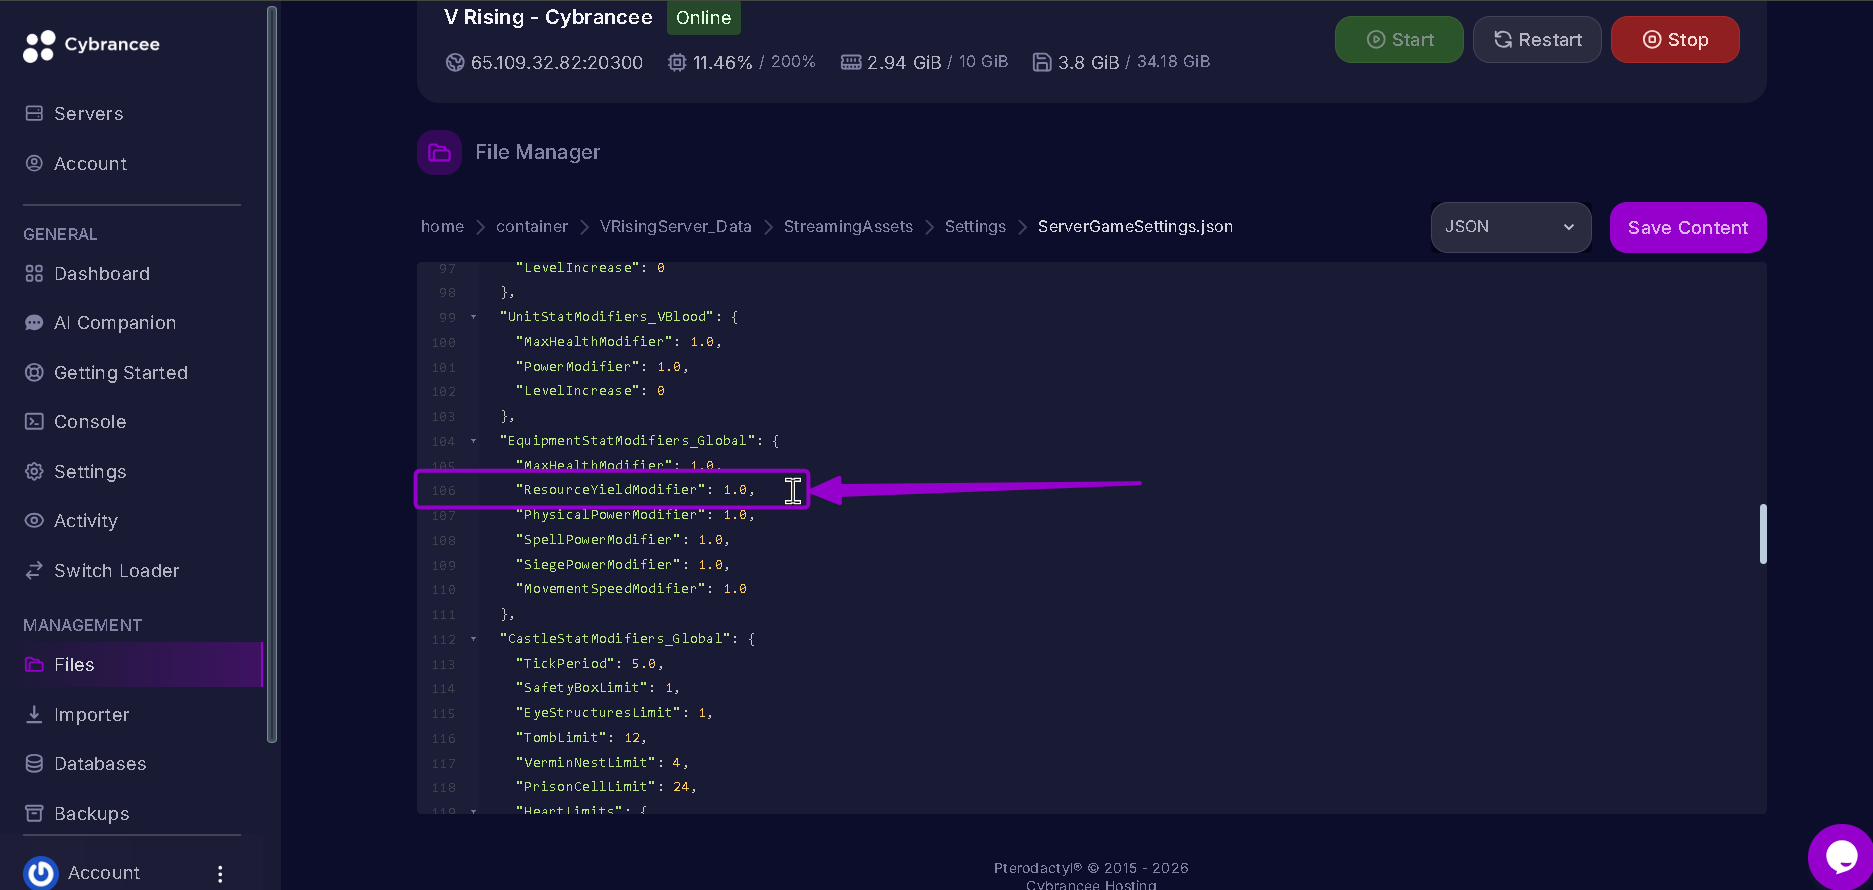1873x890 pixels.
Task: Start the V Rising server
Action: [1399, 40]
